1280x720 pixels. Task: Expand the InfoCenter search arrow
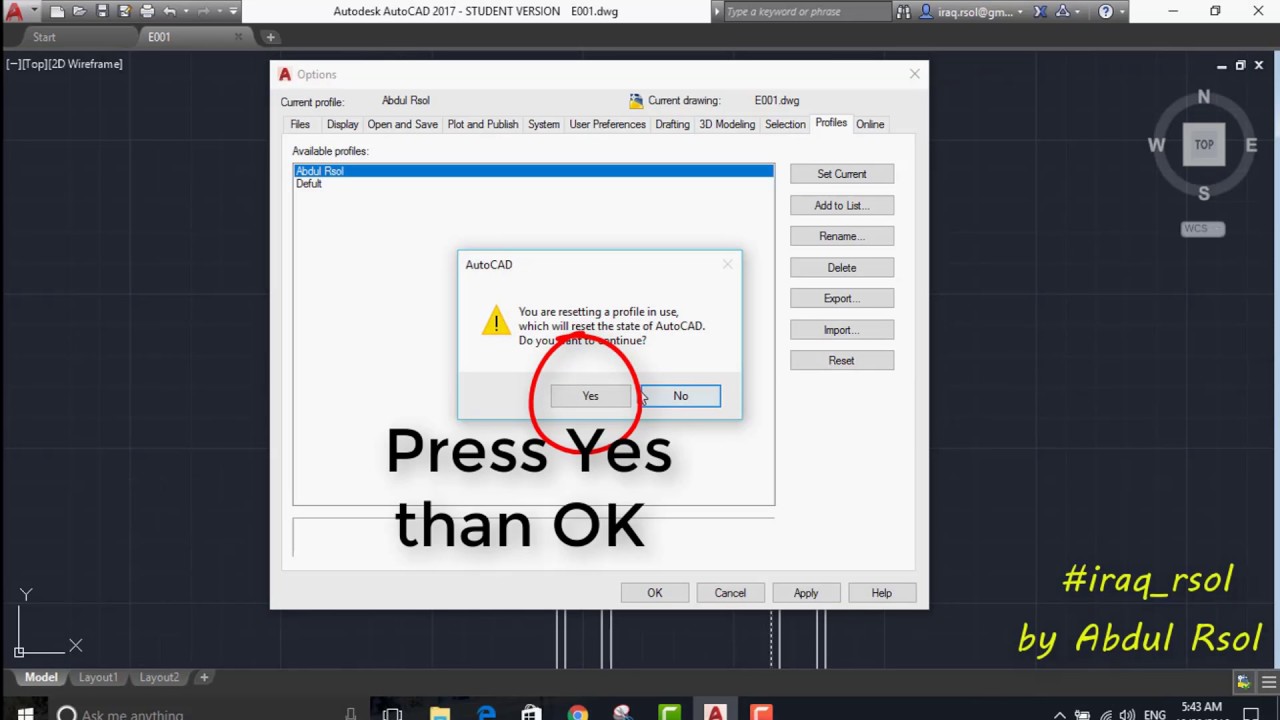pos(716,12)
